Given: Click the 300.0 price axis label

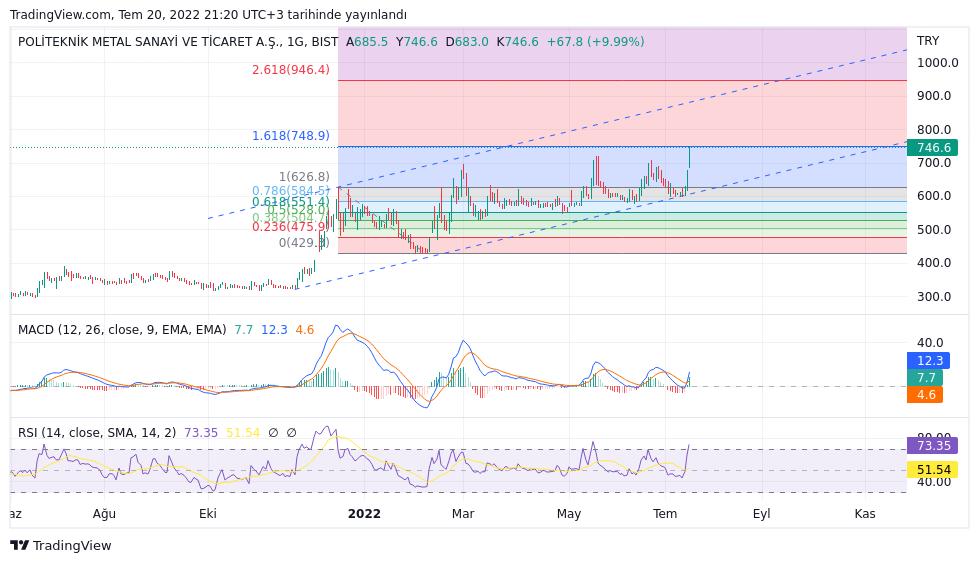Looking at the screenshot, I should 934,296.
